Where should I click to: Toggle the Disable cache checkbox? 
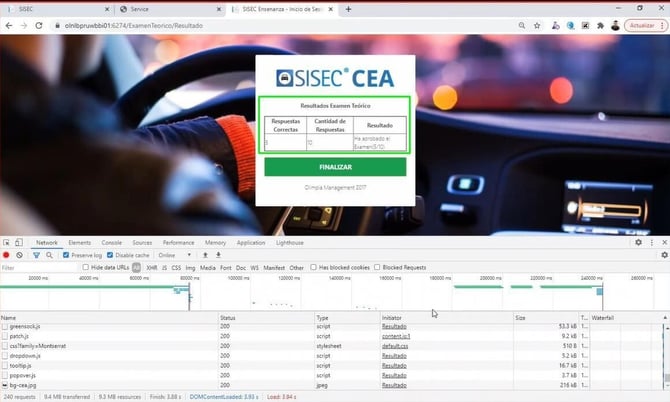110,255
